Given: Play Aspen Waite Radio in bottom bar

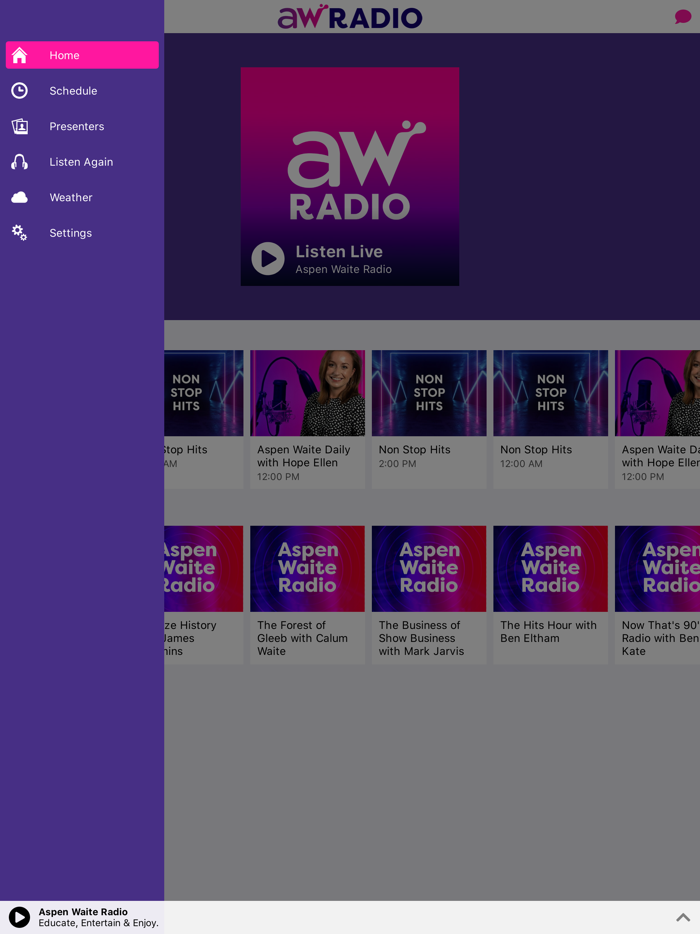Looking at the screenshot, I should (19, 917).
